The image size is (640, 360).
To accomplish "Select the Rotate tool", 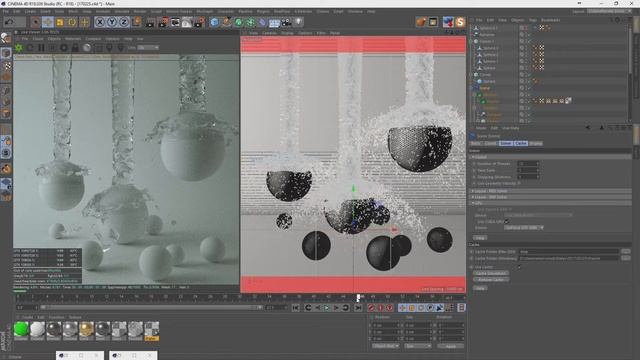I will [72, 22].
